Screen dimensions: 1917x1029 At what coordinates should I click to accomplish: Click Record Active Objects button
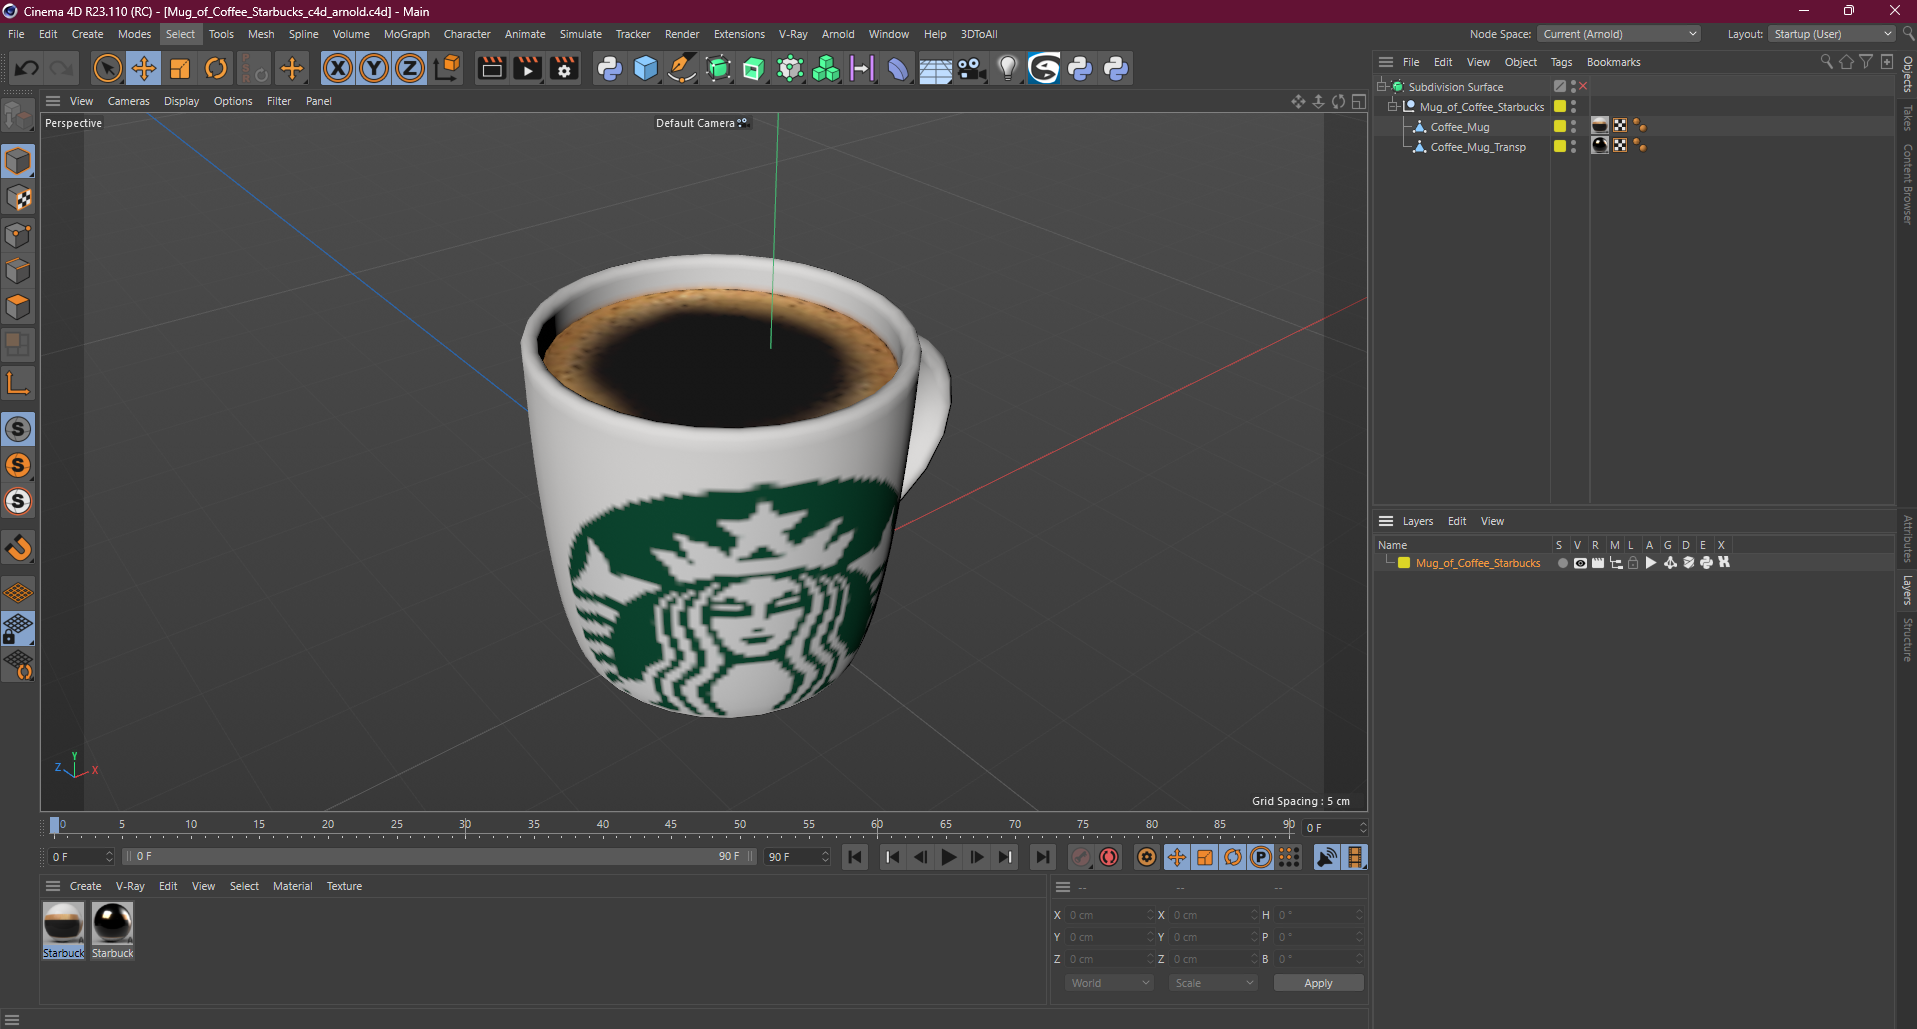coord(1081,857)
